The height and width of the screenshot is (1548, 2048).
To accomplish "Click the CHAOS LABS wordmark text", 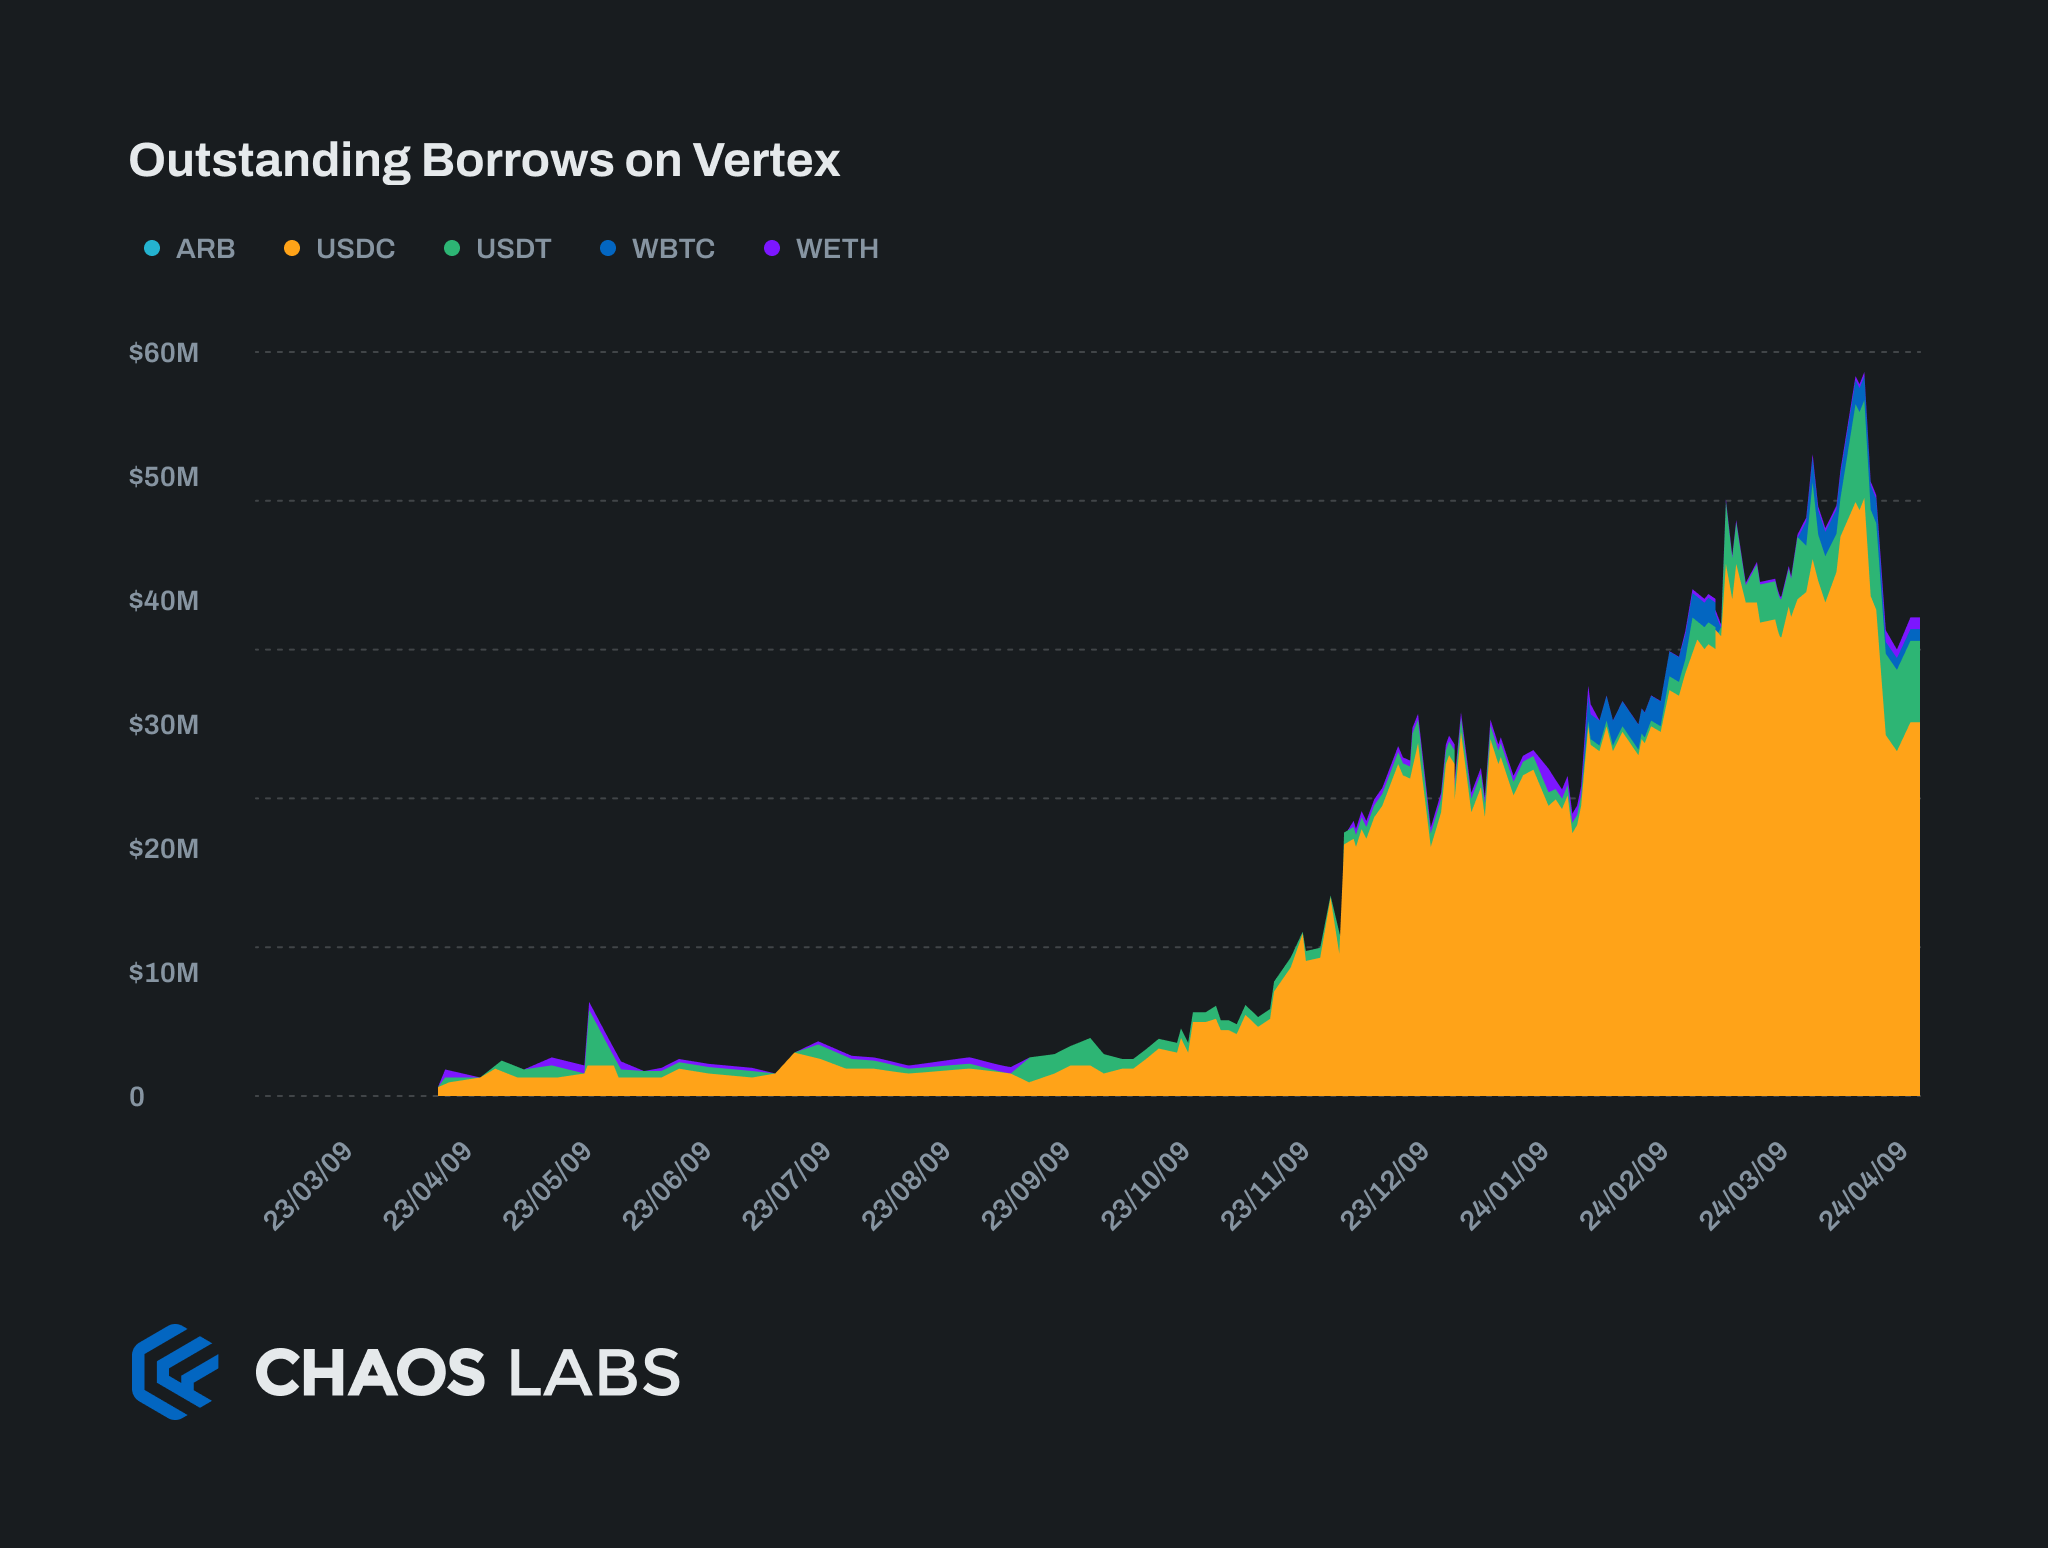I will [467, 1372].
